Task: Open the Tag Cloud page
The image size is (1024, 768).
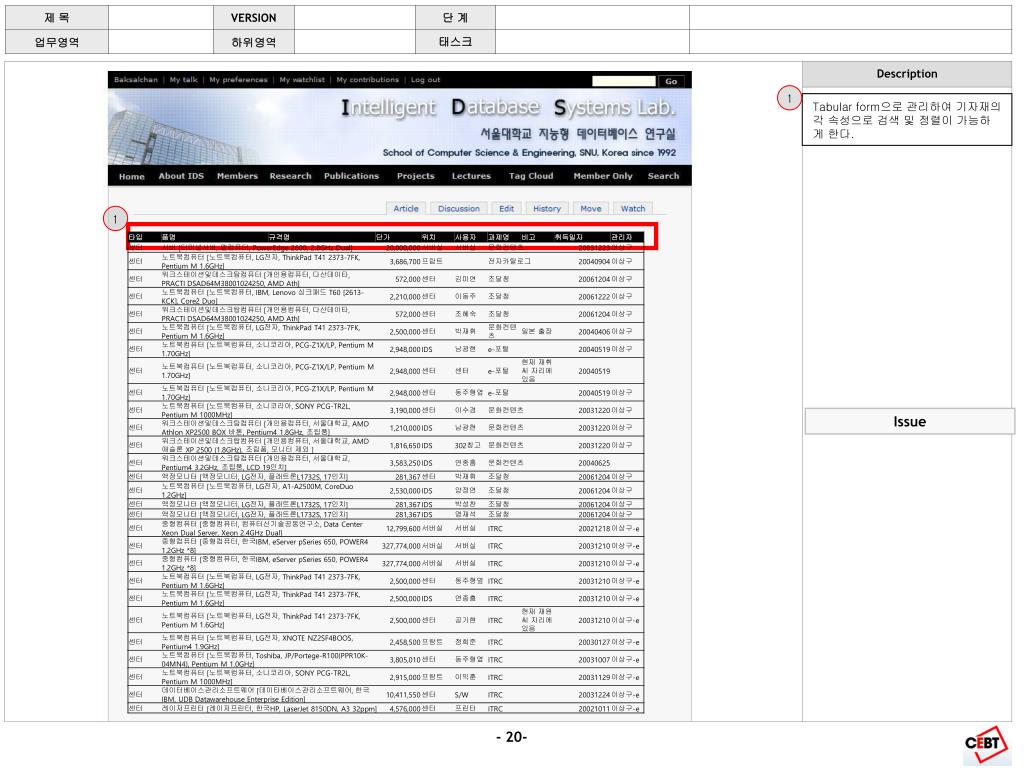Action: 531,176
